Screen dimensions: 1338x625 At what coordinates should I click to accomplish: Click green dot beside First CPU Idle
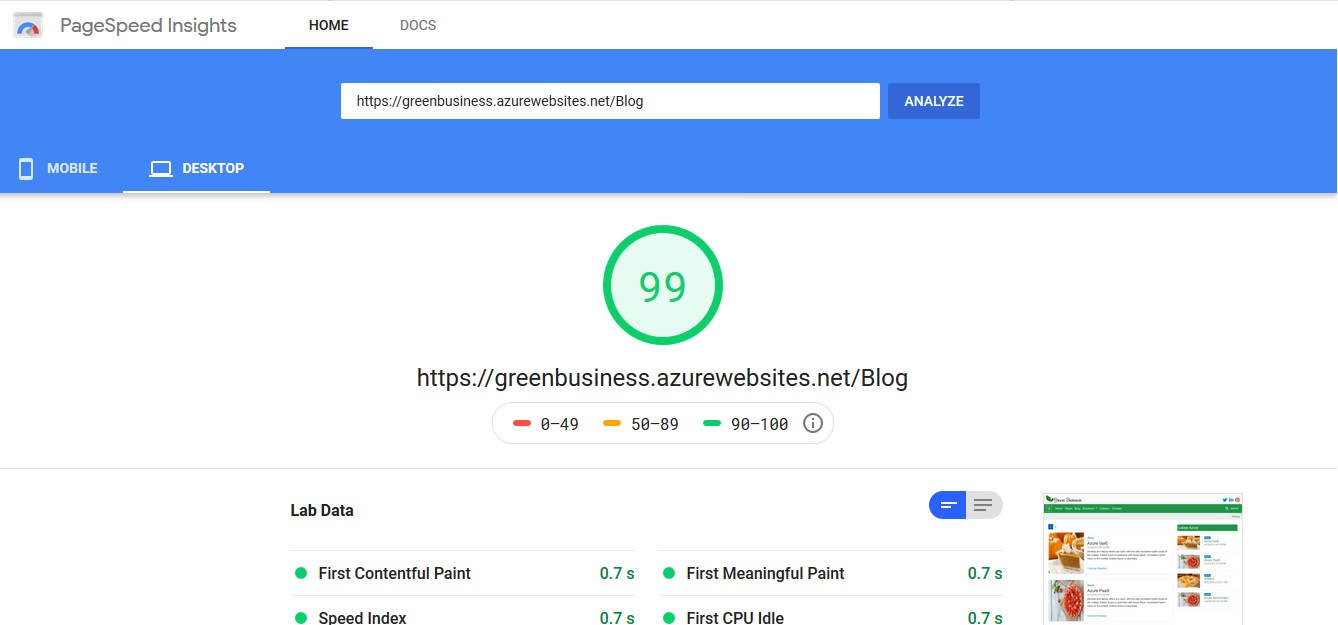(668, 618)
